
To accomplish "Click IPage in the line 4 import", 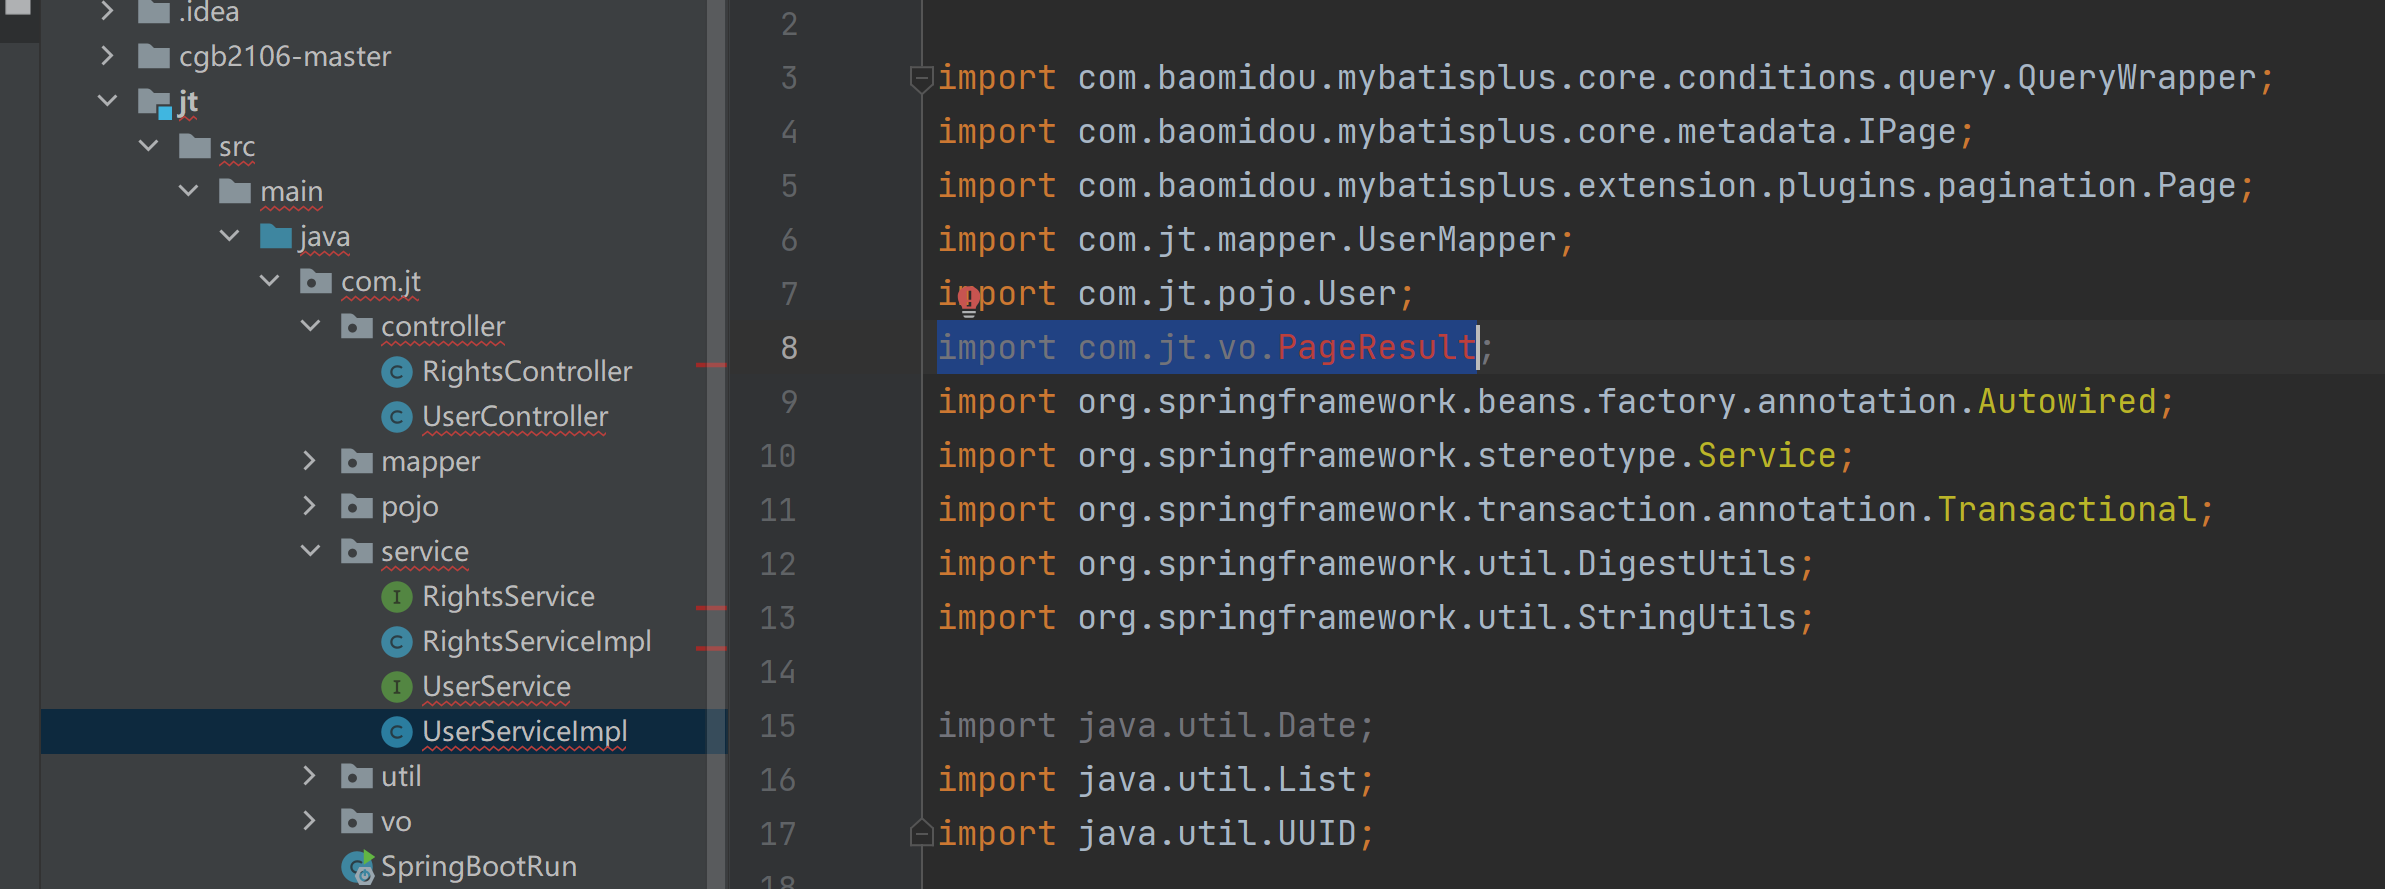I will pyautogui.click(x=1907, y=132).
